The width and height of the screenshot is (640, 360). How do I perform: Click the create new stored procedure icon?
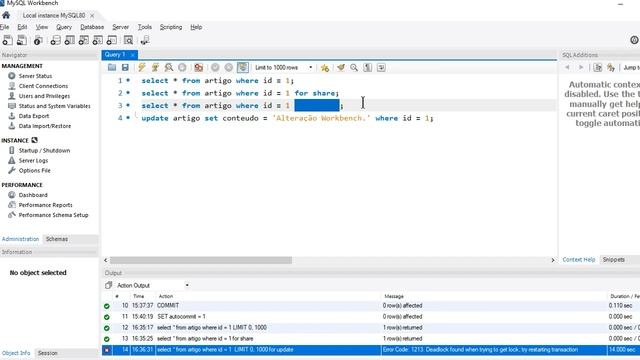click(x=98, y=40)
